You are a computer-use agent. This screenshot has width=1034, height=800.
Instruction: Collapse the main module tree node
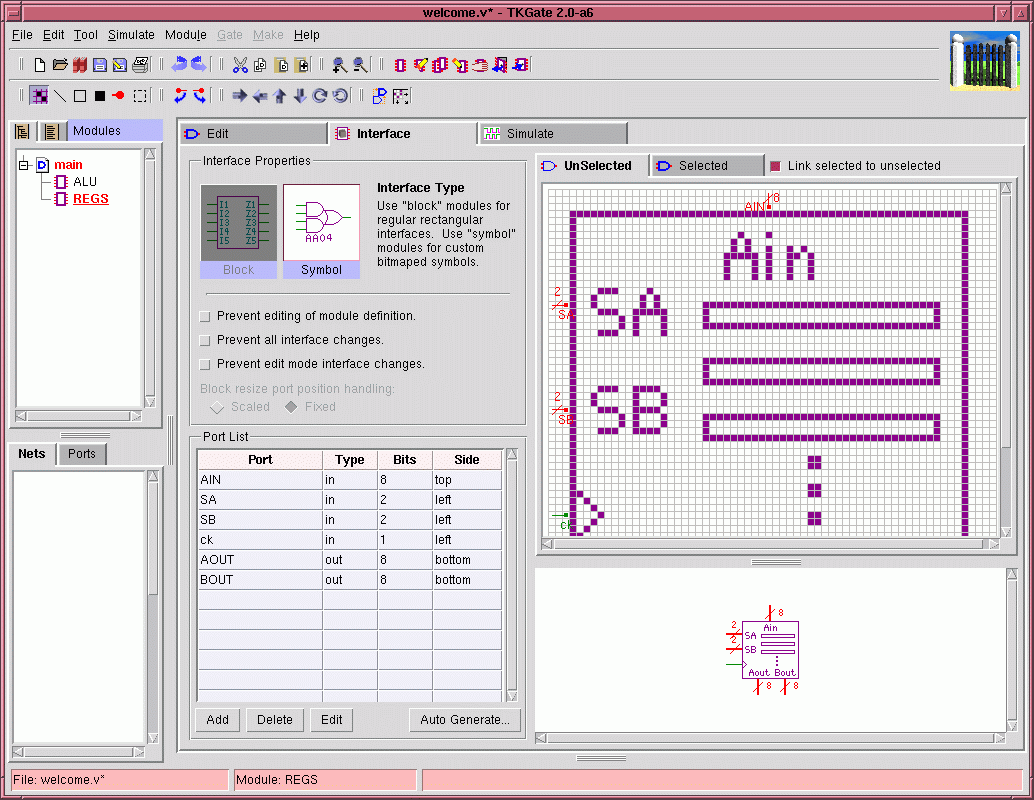coord(24,164)
